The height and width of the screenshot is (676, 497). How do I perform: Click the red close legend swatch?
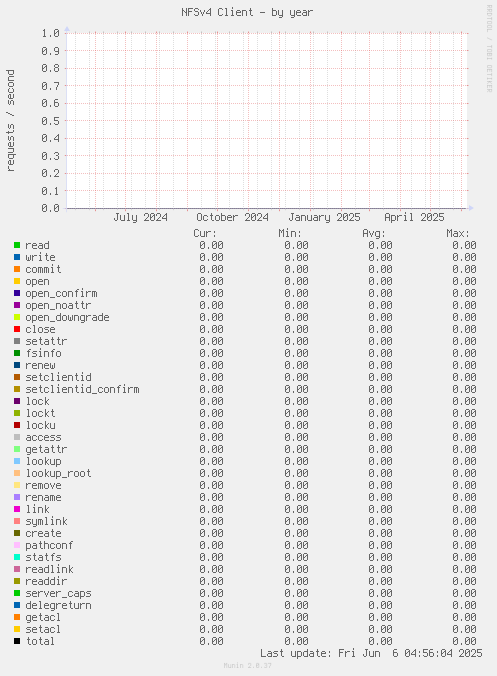click(17, 329)
